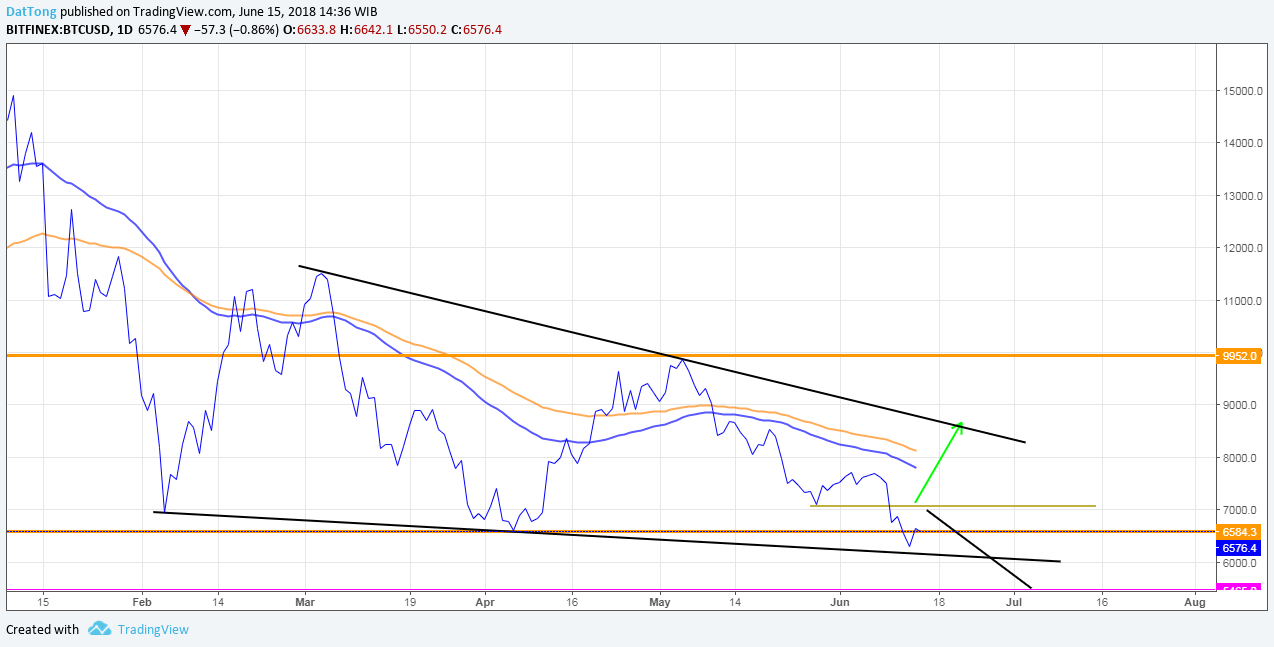Viewport: 1274px width, 647px height.
Task: Click the red down-triangle change indicator
Action: click(185, 30)
